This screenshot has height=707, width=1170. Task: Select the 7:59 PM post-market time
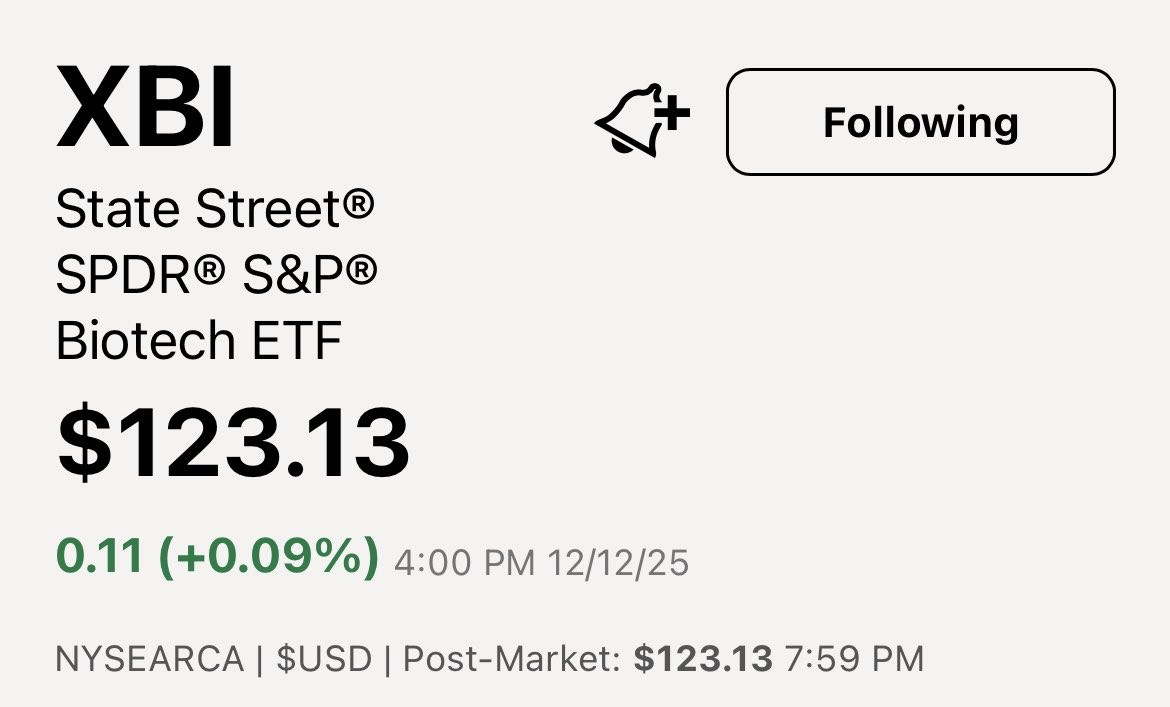click(855, 659)
